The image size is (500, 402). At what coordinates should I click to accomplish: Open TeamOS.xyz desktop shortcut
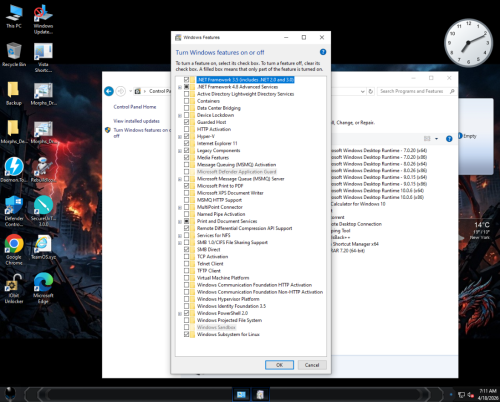(x=43, y=247)
